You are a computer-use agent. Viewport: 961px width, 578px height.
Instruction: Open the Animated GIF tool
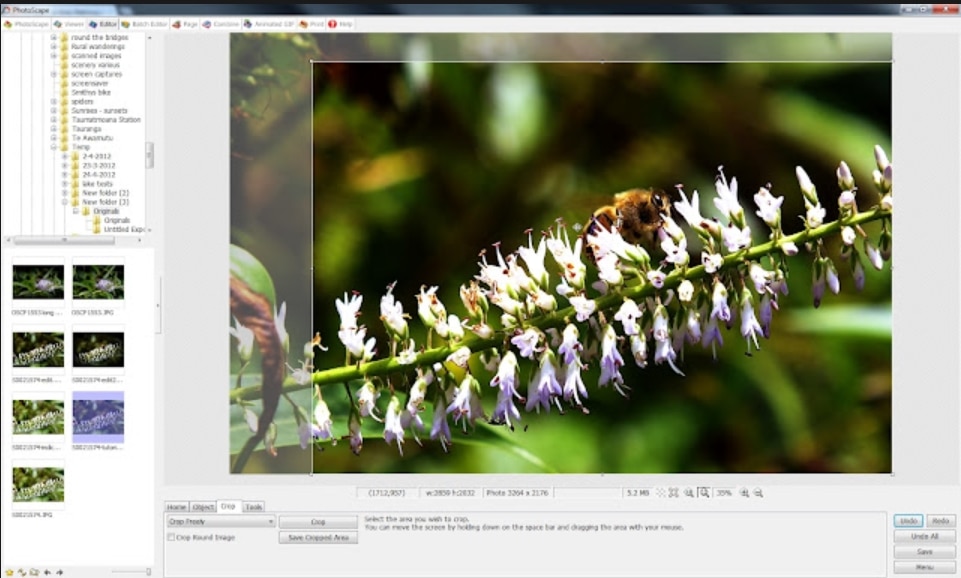(x=272, y=24)
